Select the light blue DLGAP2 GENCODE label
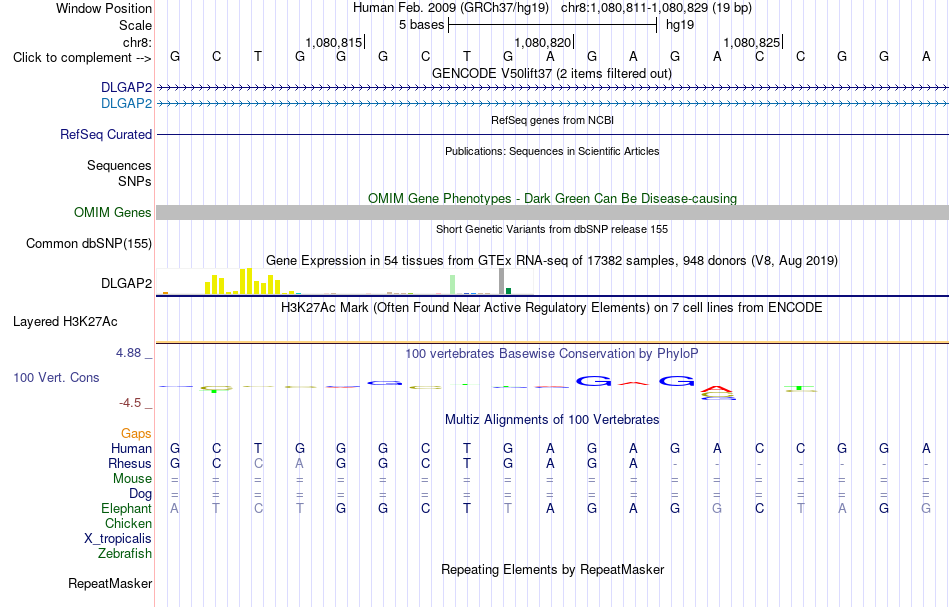This screenshot has height=607, width=950. [126, 104]
